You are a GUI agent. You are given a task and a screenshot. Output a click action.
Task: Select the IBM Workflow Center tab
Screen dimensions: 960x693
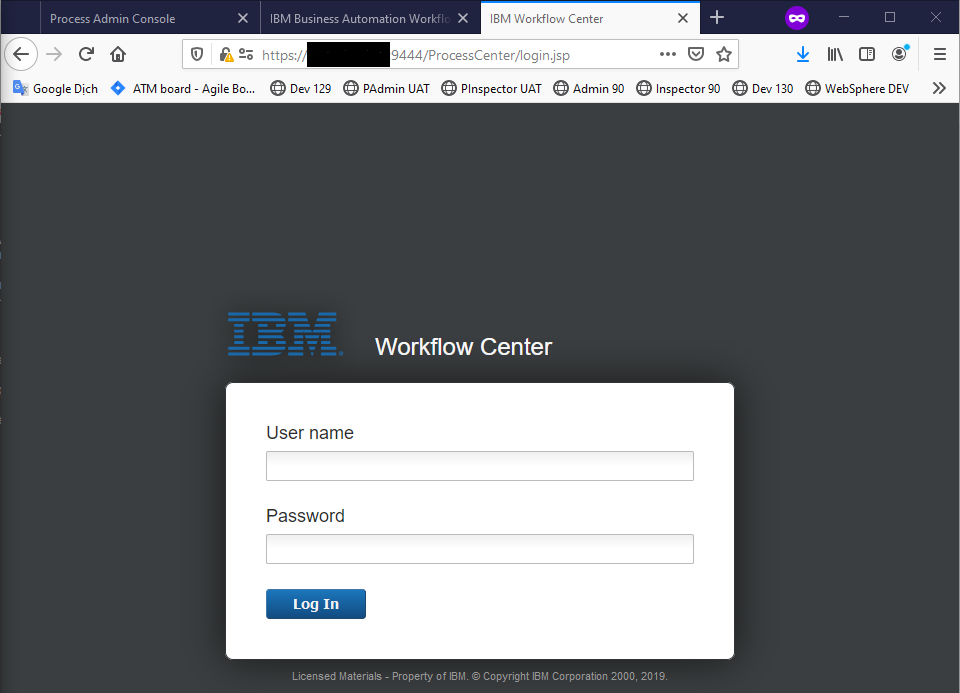point(590,18)
